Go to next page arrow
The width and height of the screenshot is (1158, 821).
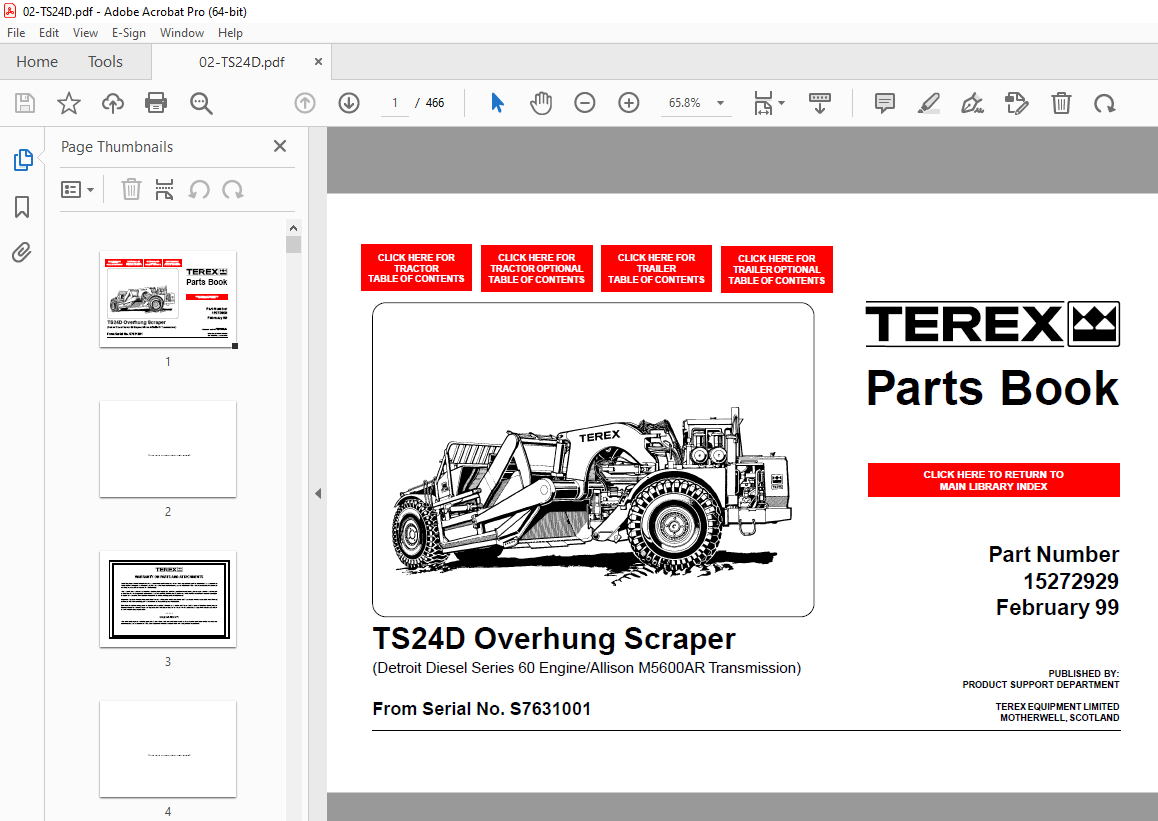point(349,103)
